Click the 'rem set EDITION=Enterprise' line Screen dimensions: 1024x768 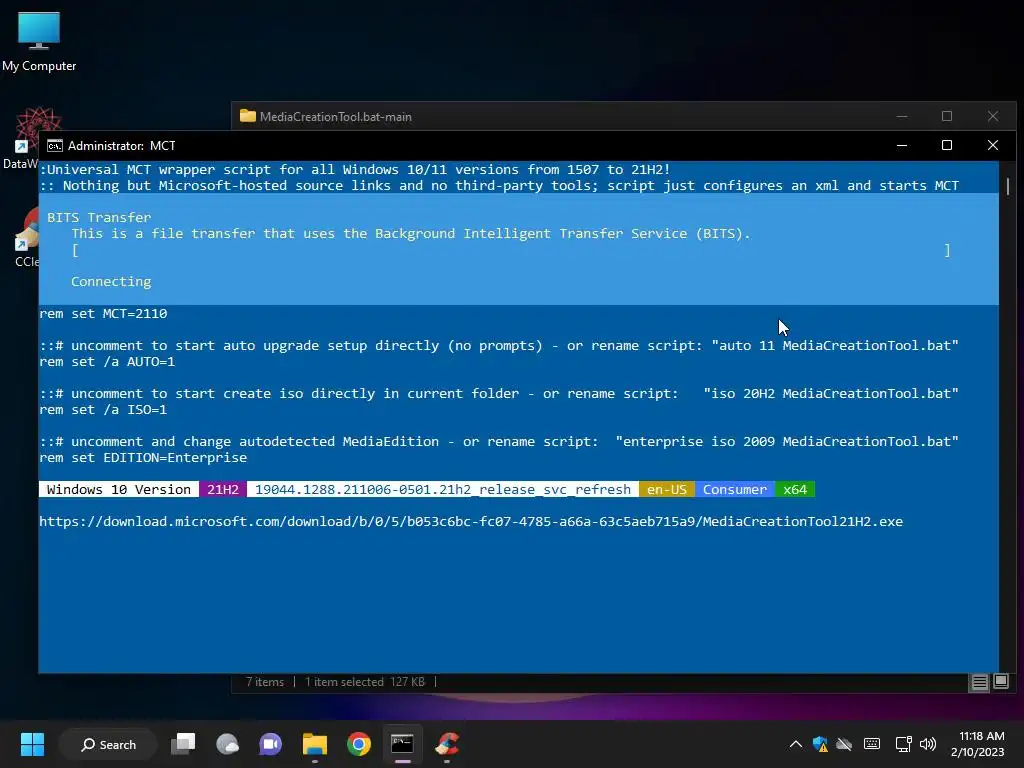tap(143, 458)
